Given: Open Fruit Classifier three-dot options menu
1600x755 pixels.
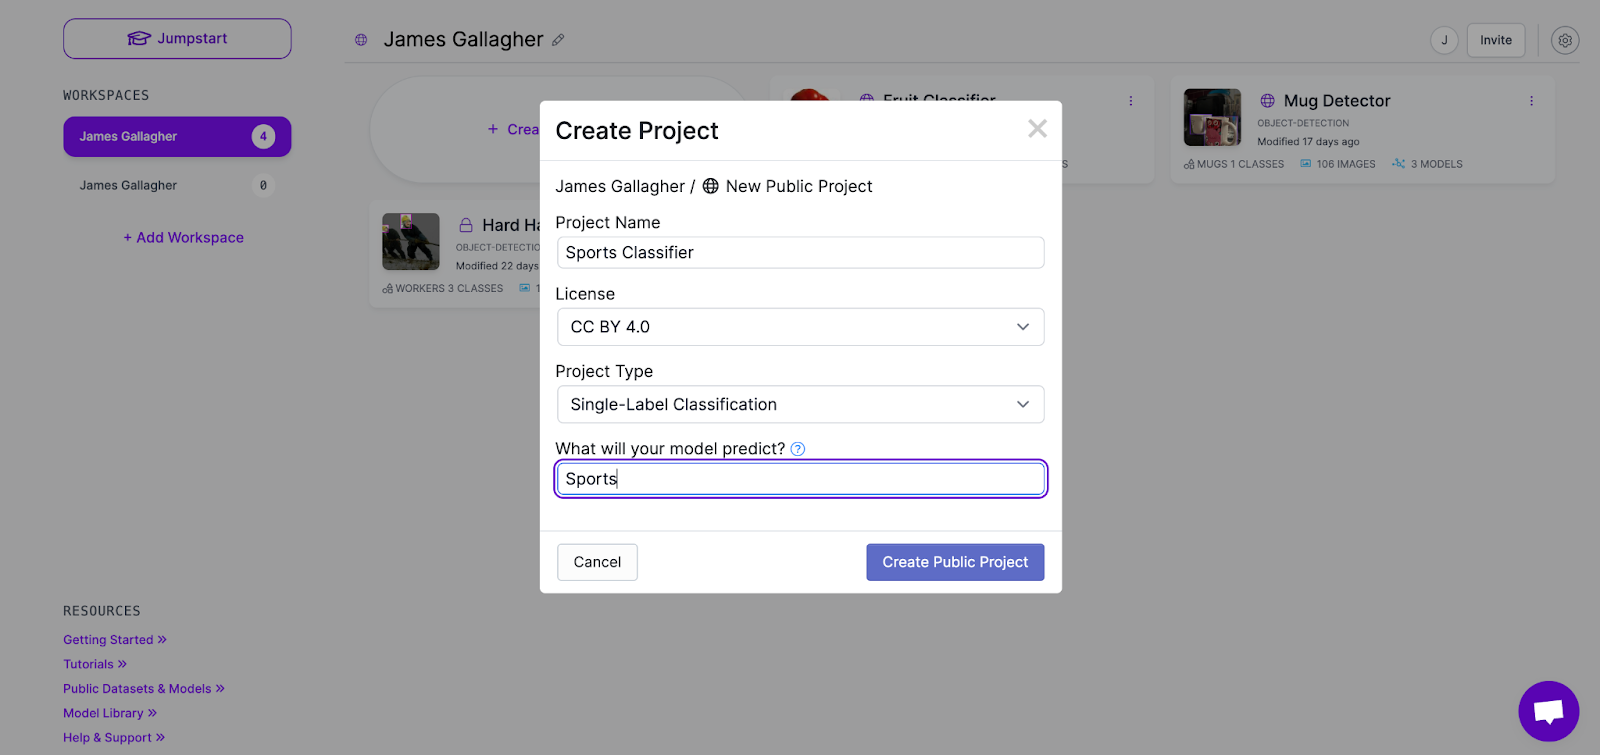Looking at the screenshot, I should 1130,101.
